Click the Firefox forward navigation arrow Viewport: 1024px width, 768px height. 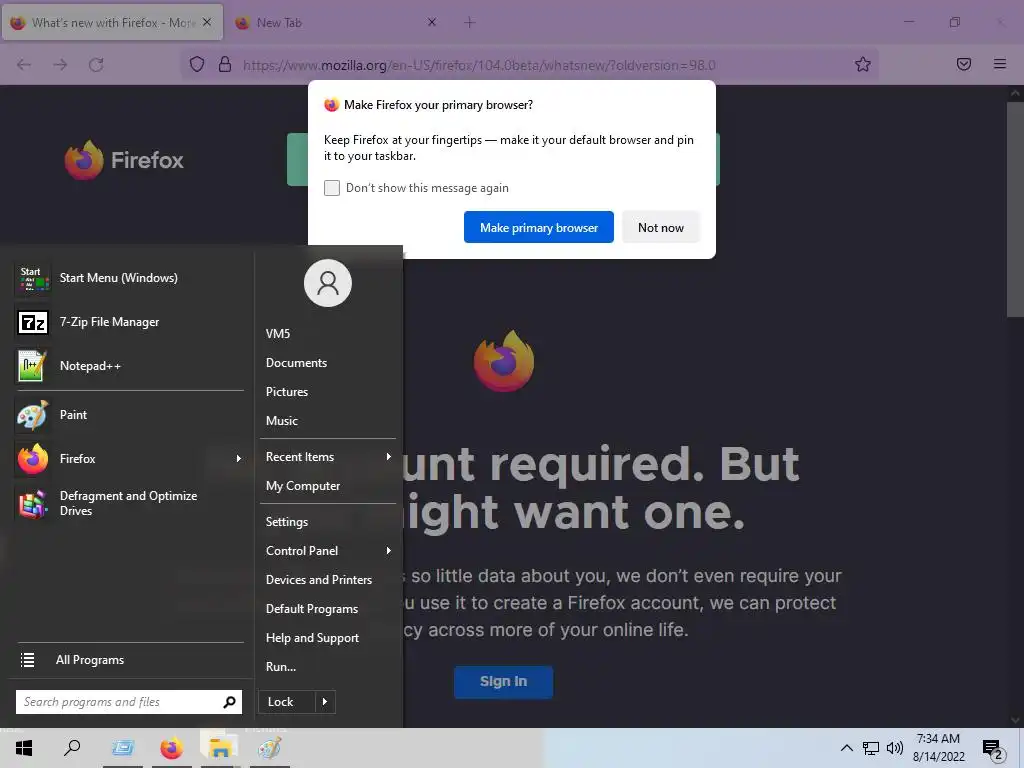[x=60, y=65]
